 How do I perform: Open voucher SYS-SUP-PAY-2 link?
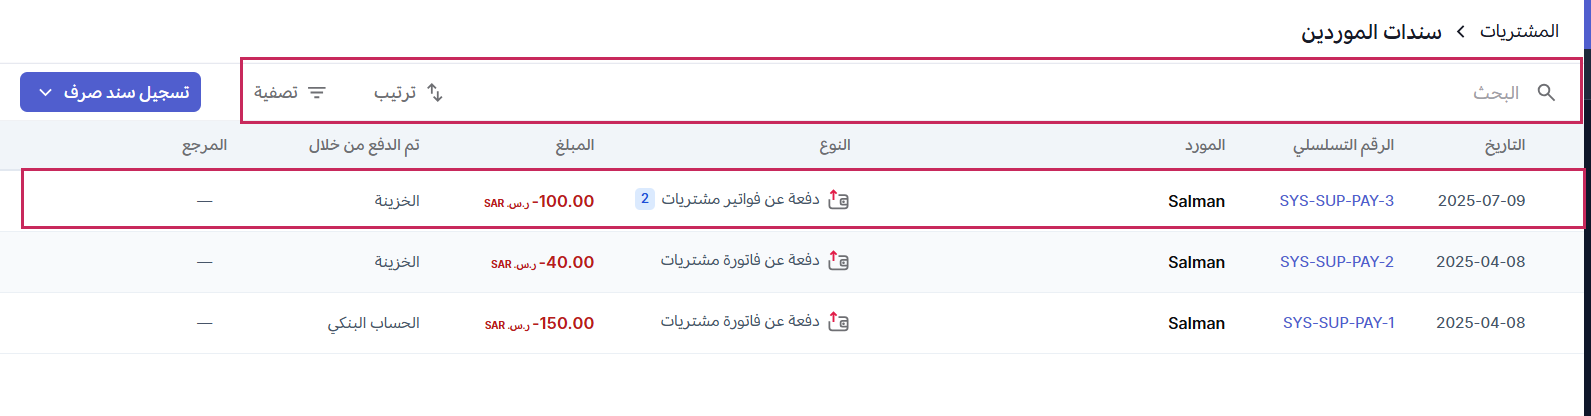pyautogui.click(x=1336, y=262)
